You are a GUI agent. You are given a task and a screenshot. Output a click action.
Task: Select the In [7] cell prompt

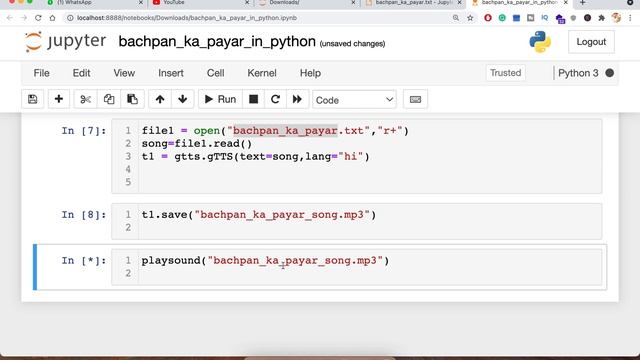(x=84, y=131)
